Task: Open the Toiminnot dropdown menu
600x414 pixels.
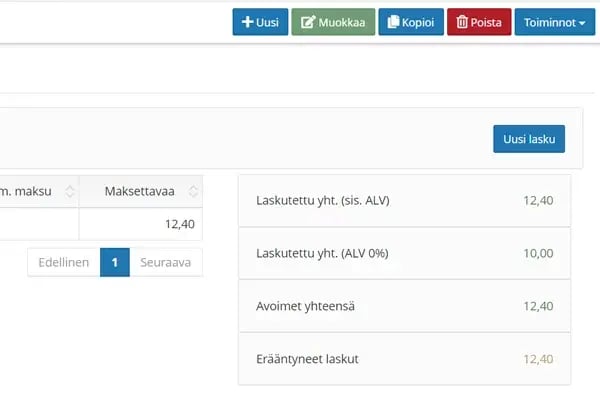Action: coord(554,22)
